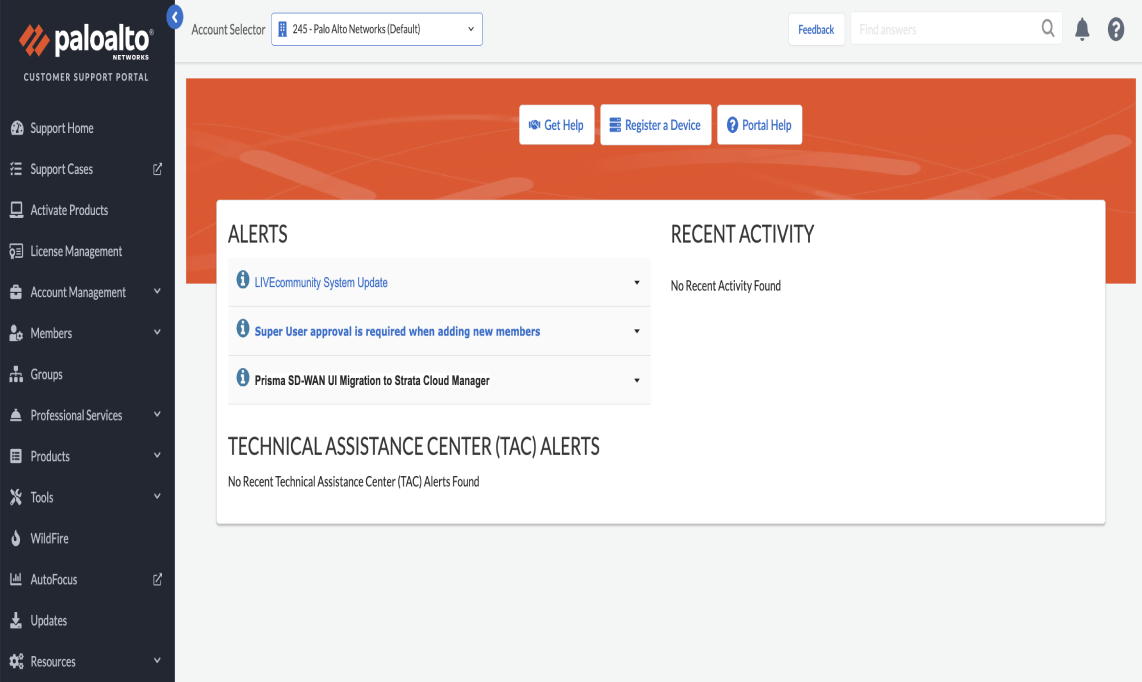Open LIVEcommunity System Update link
This screenshot has width=1142, height=682.
pos(321,283)
